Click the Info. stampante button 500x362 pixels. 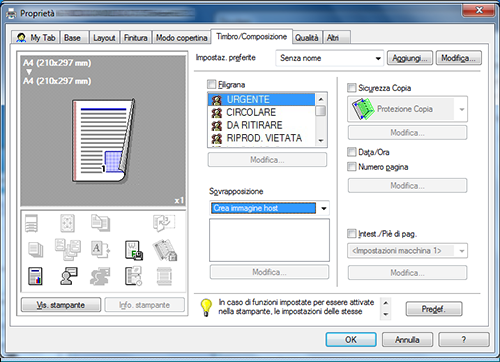144,305
